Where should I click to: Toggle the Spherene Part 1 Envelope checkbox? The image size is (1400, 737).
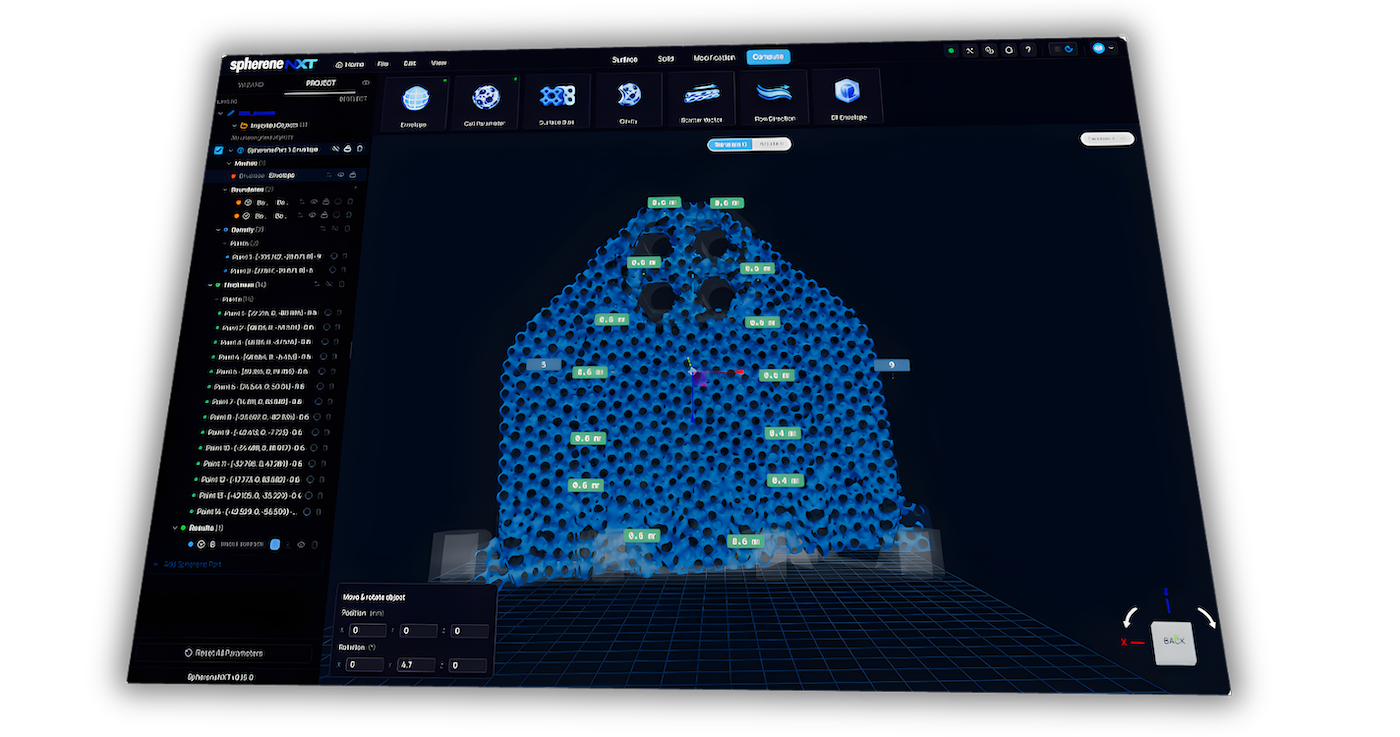click(x=219, y=150)
